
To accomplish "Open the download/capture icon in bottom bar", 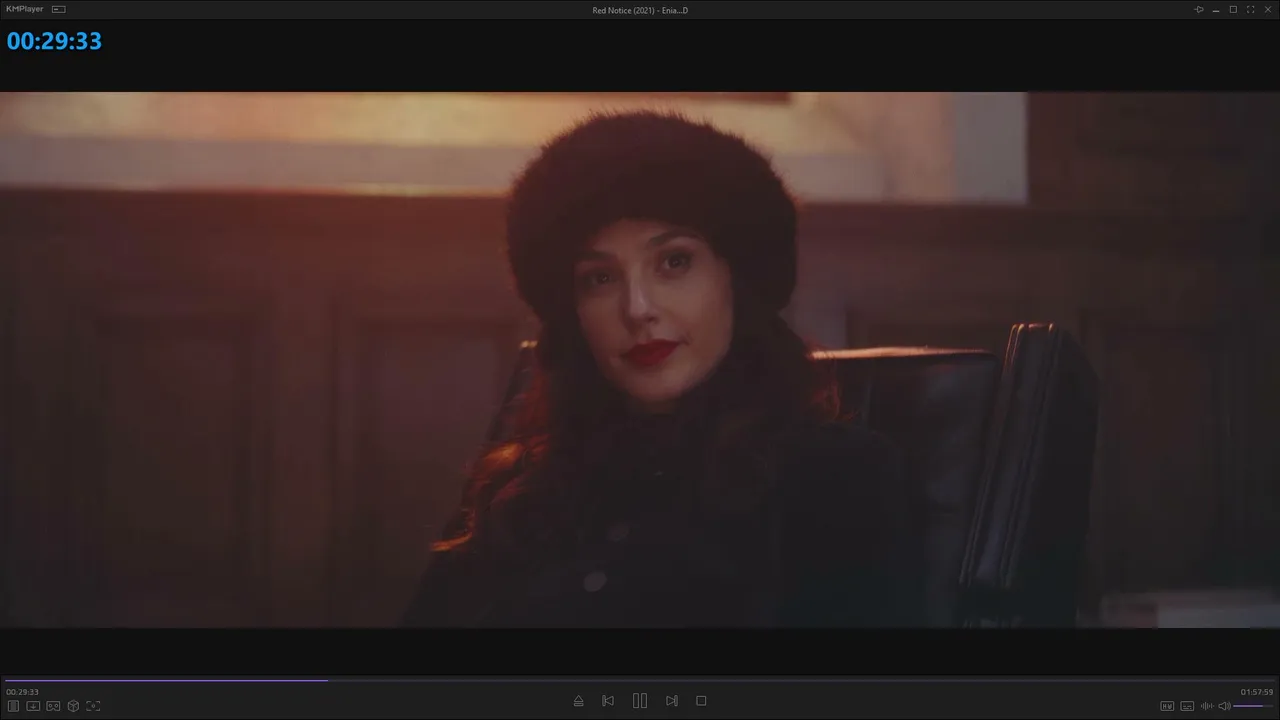I will (x=33, y=706).
